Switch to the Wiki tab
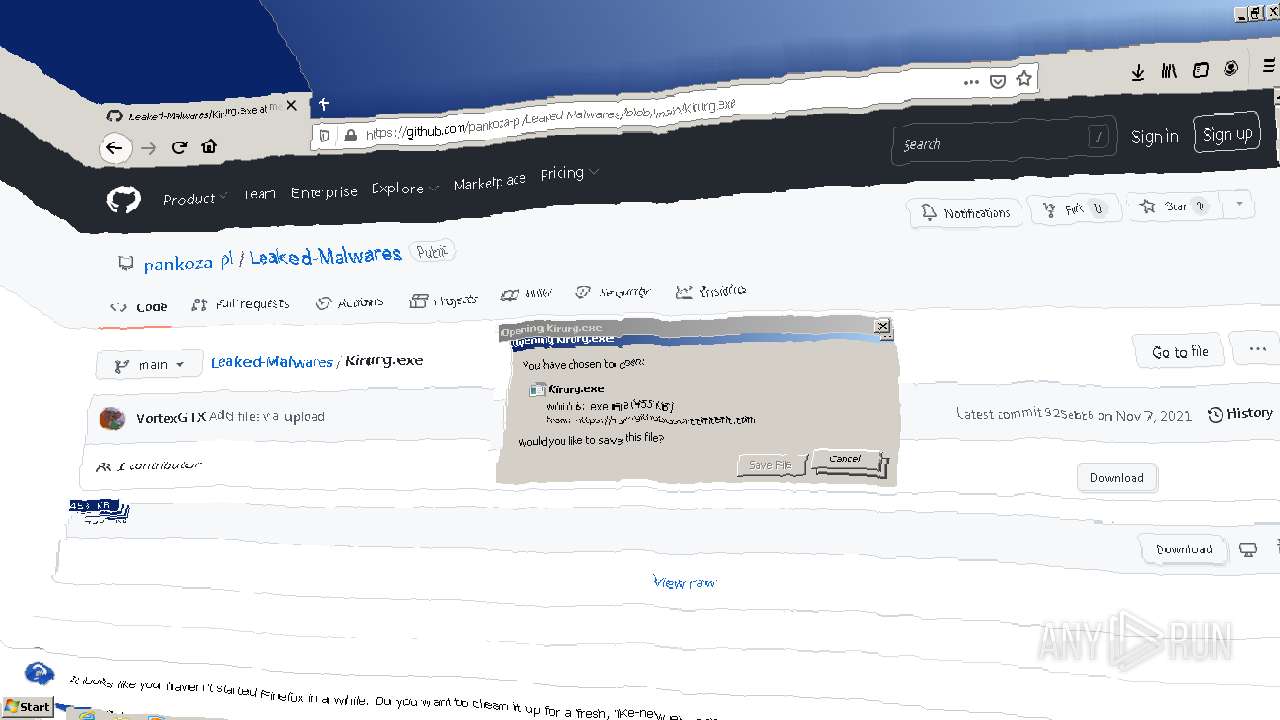Screen dimensions: 1280x720 526,294
